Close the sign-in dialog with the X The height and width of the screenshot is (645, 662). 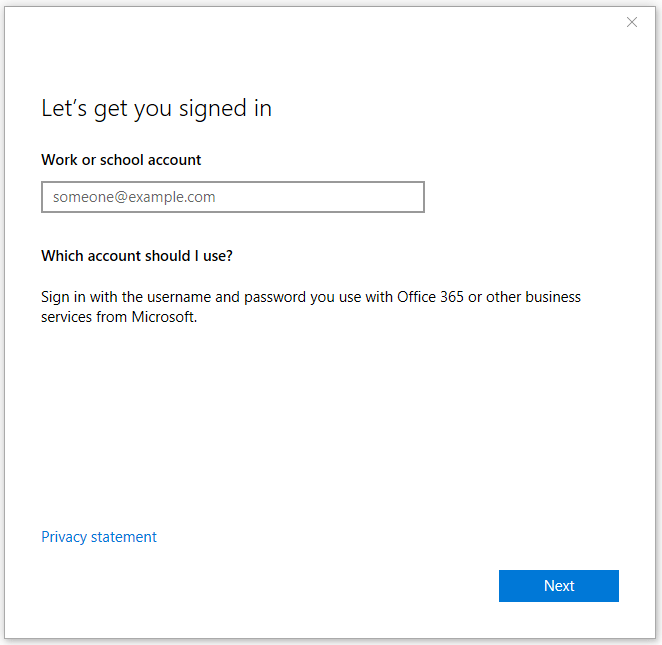(632, 22)
